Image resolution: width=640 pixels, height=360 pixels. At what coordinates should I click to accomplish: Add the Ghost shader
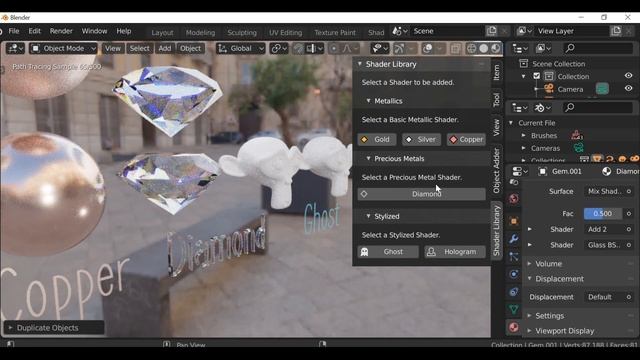388,252
